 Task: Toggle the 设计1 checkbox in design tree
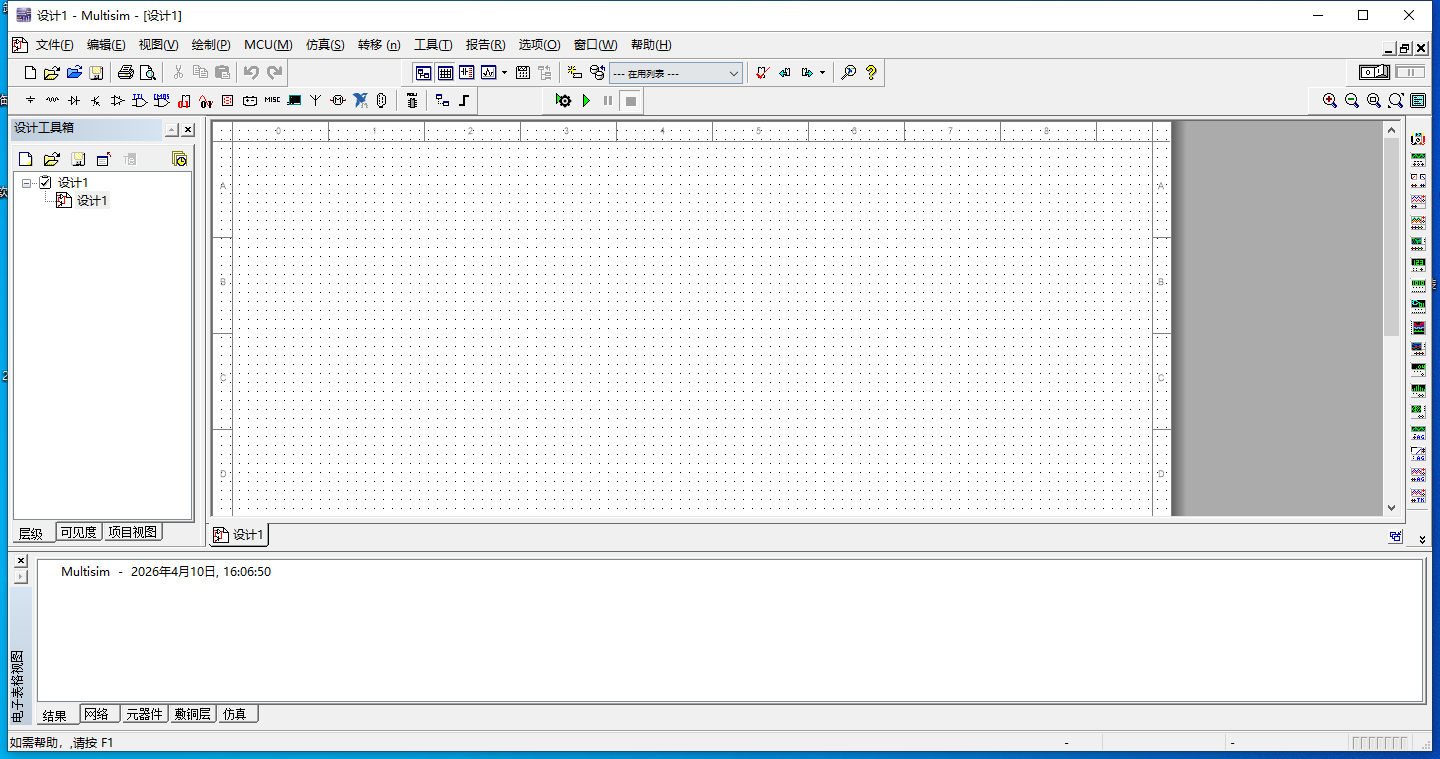tap(45, 182)
